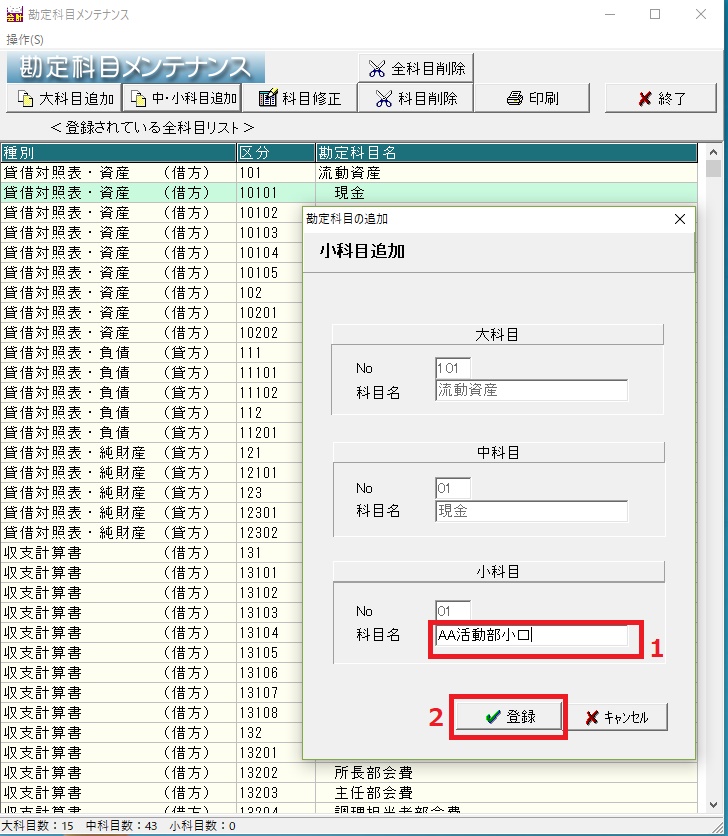Click the 種別 column header

click(118, 152)
